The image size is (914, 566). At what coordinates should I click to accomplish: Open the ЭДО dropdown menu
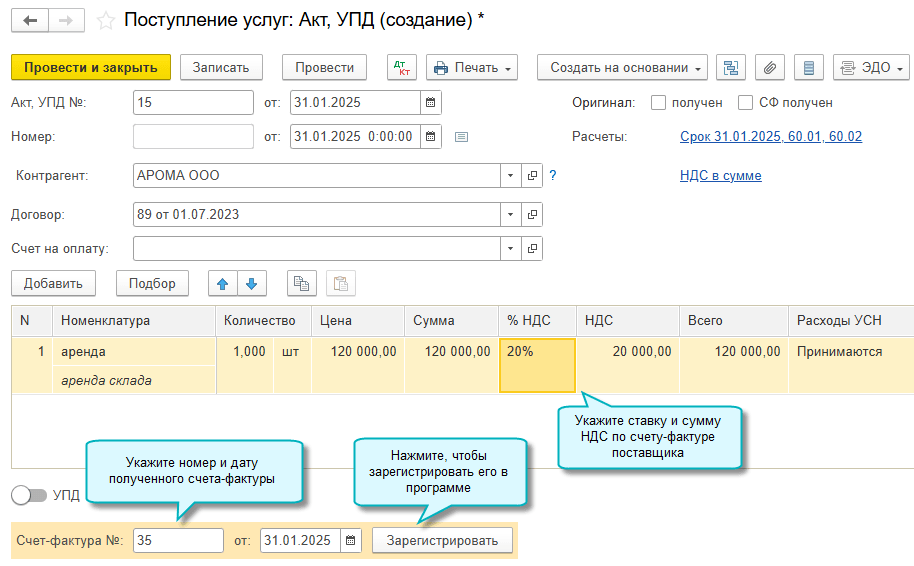pos(871,68)
